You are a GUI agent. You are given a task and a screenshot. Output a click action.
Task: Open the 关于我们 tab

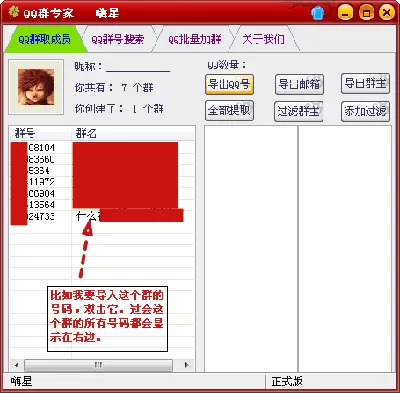263,39
